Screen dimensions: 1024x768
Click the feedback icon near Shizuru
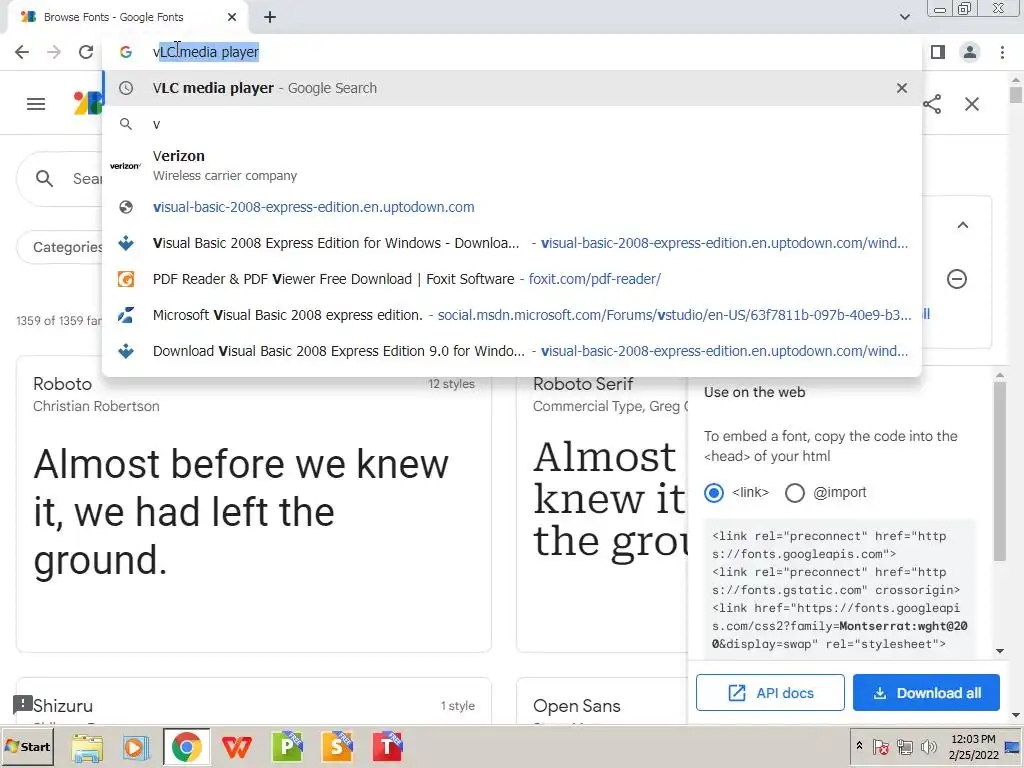(22, 704)
